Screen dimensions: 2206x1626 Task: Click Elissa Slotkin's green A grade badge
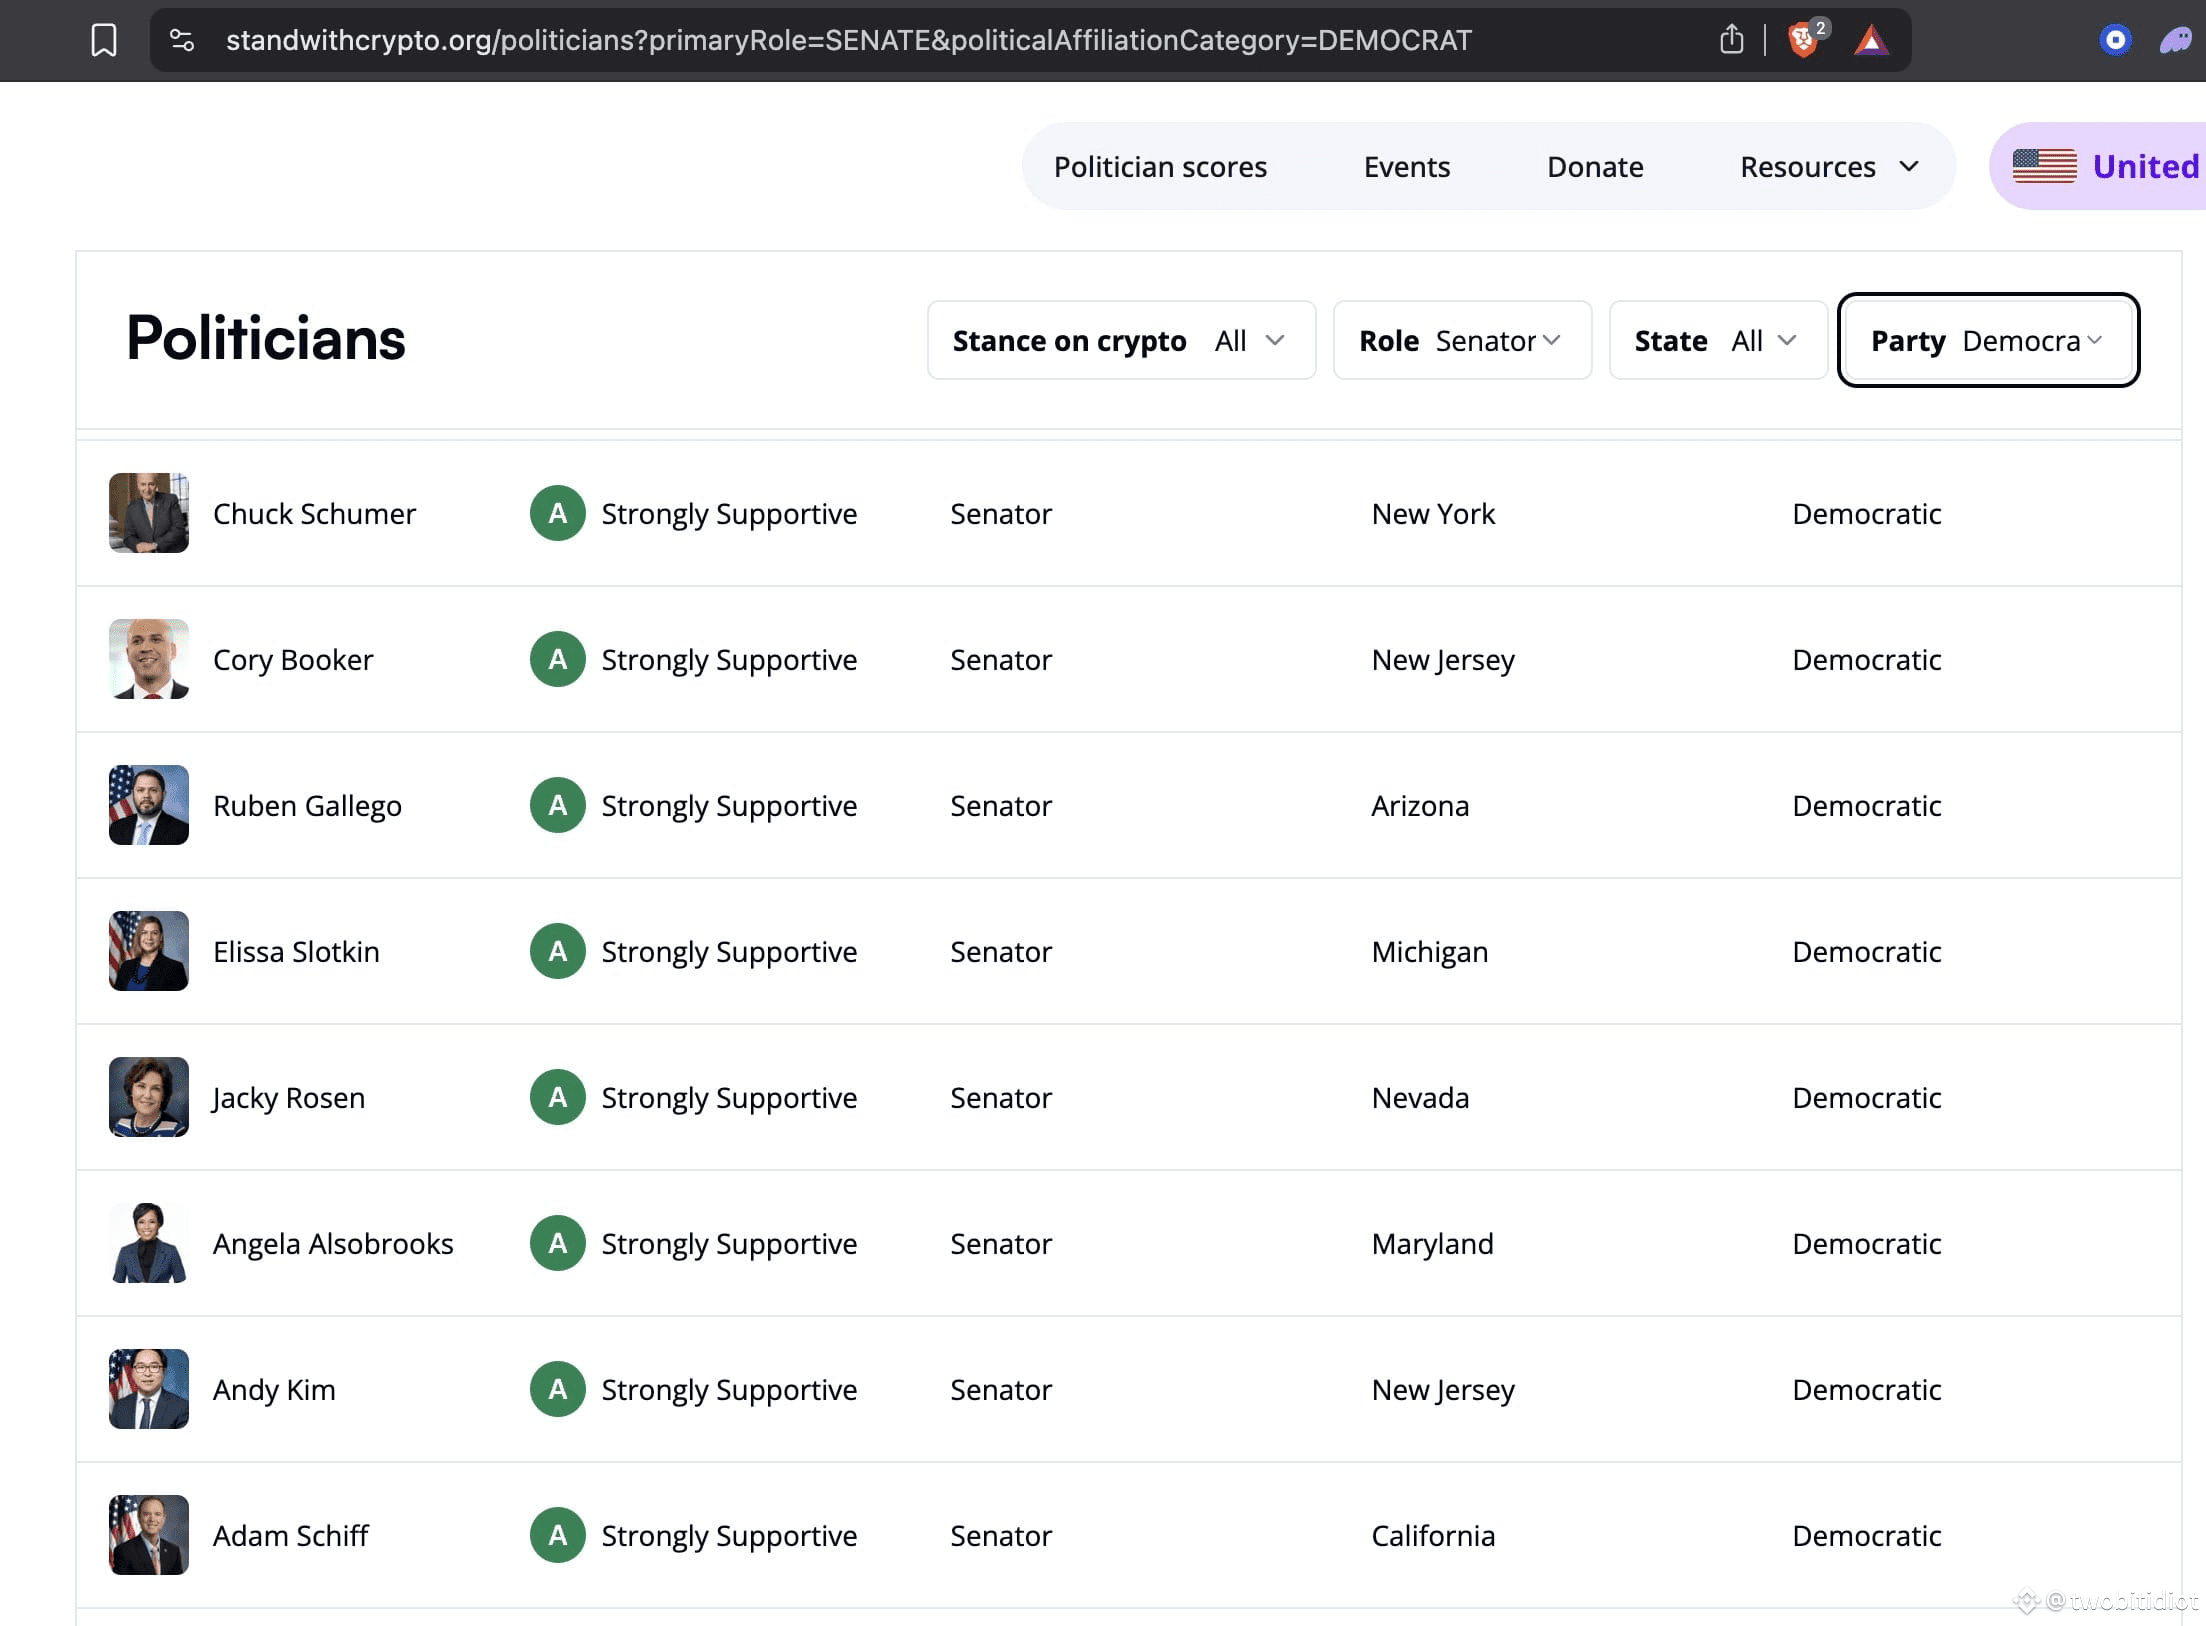point(558,951)
